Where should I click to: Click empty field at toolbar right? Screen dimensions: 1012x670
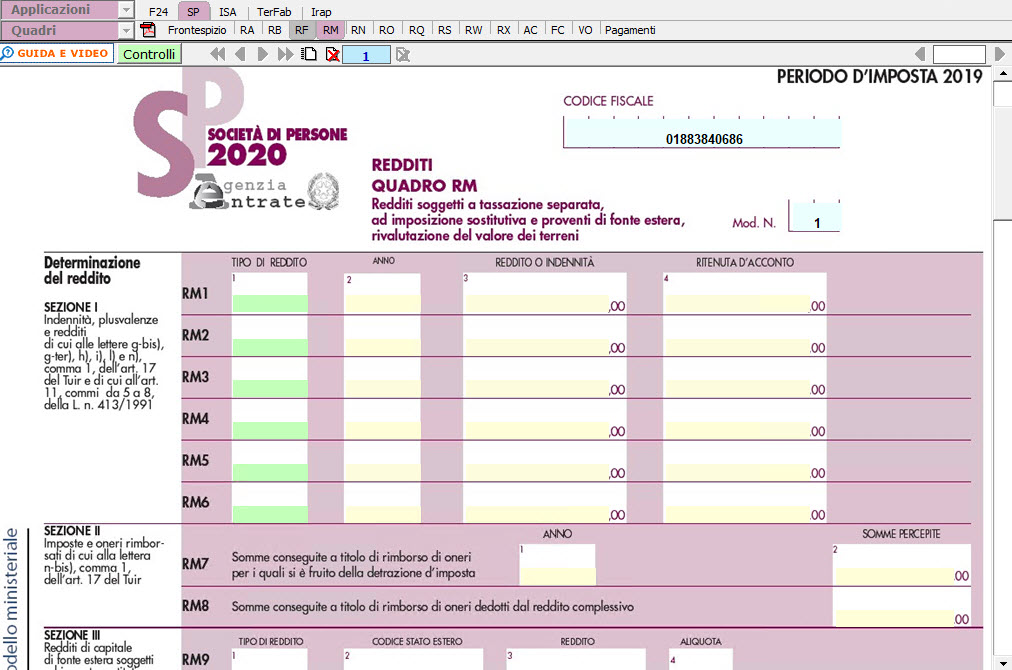click(959, 54)
